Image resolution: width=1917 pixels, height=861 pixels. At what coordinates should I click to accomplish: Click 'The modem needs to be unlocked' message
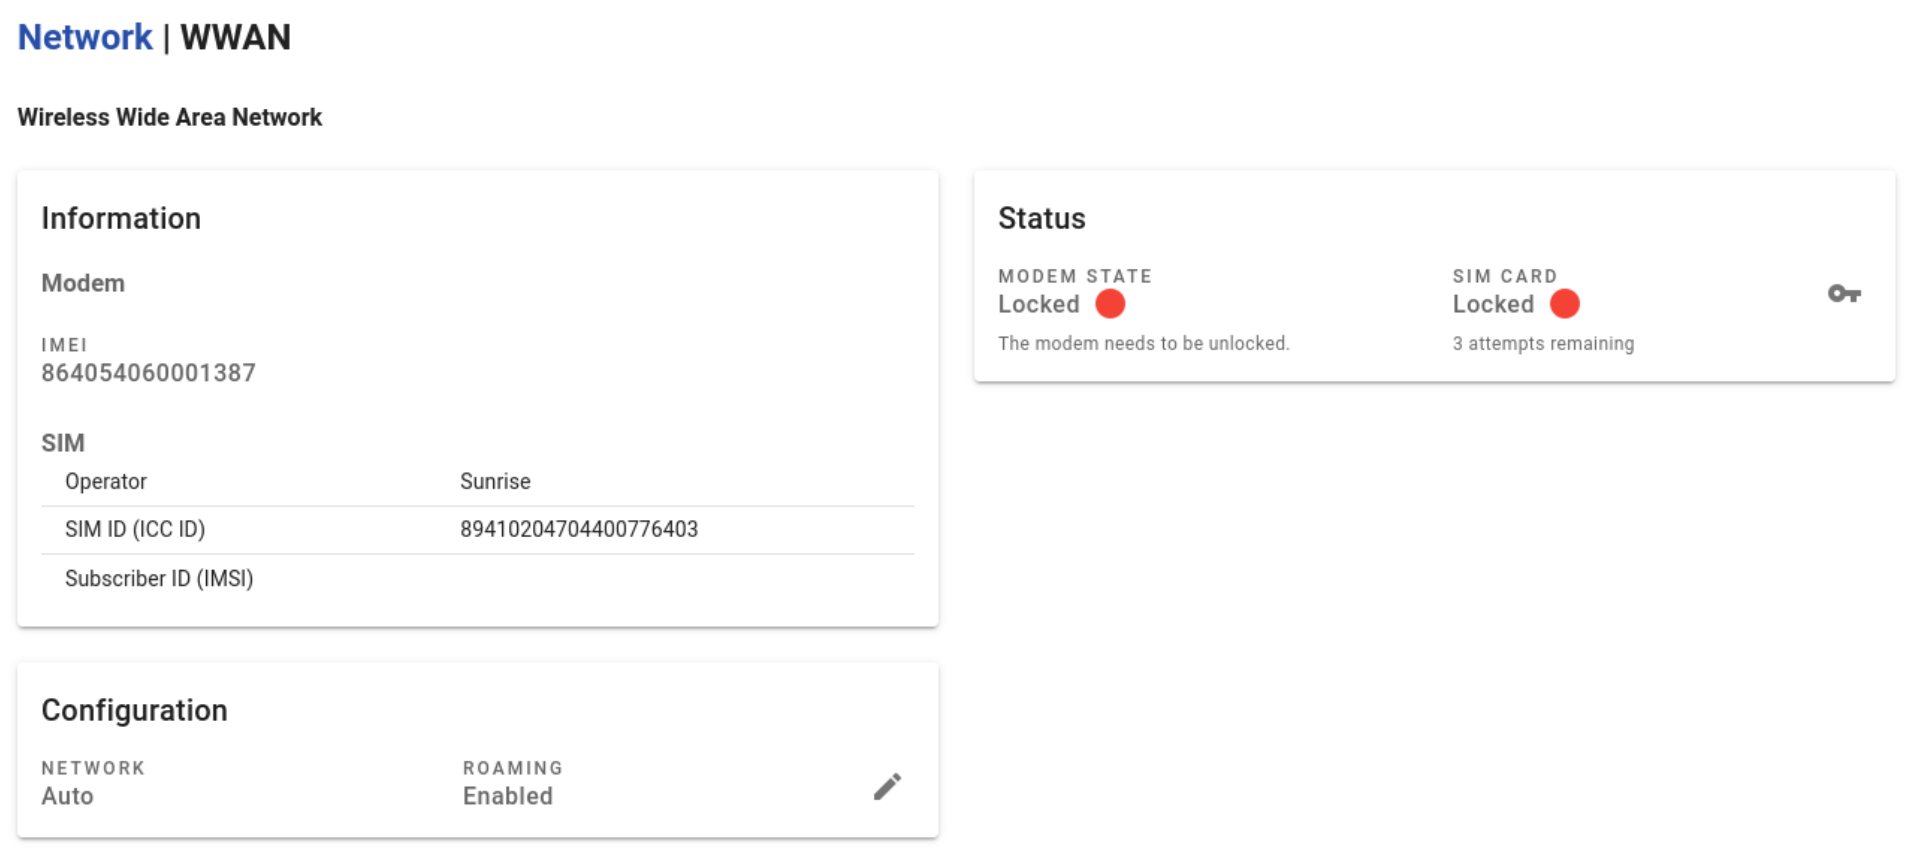pyautogui.click(x=1143, y=343)
